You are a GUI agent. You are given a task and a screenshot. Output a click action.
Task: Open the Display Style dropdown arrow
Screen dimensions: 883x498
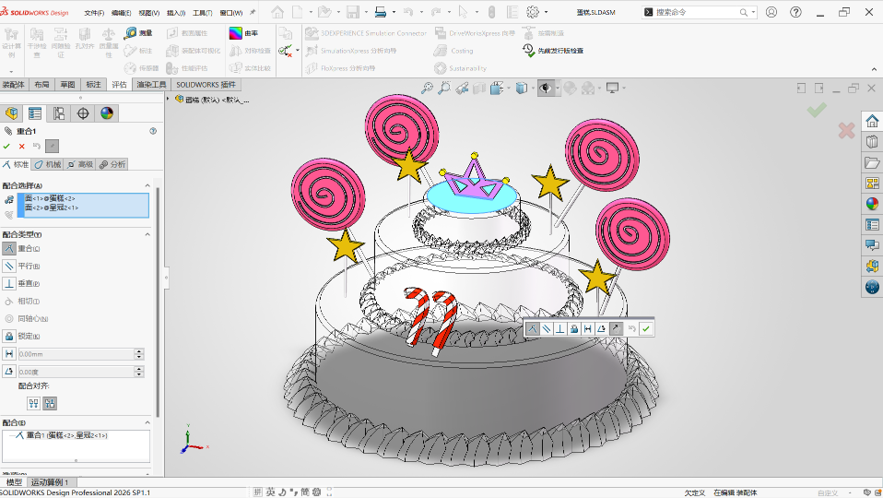pos(532,88)
